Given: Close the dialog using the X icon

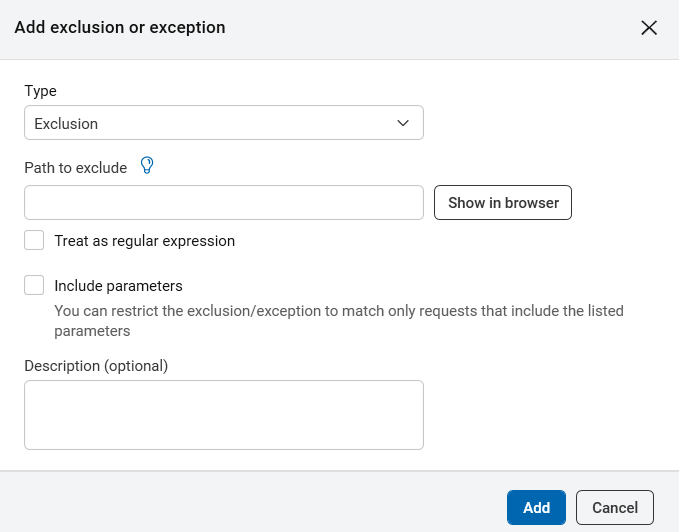Looking at the screenshot, I should point(649,28).
